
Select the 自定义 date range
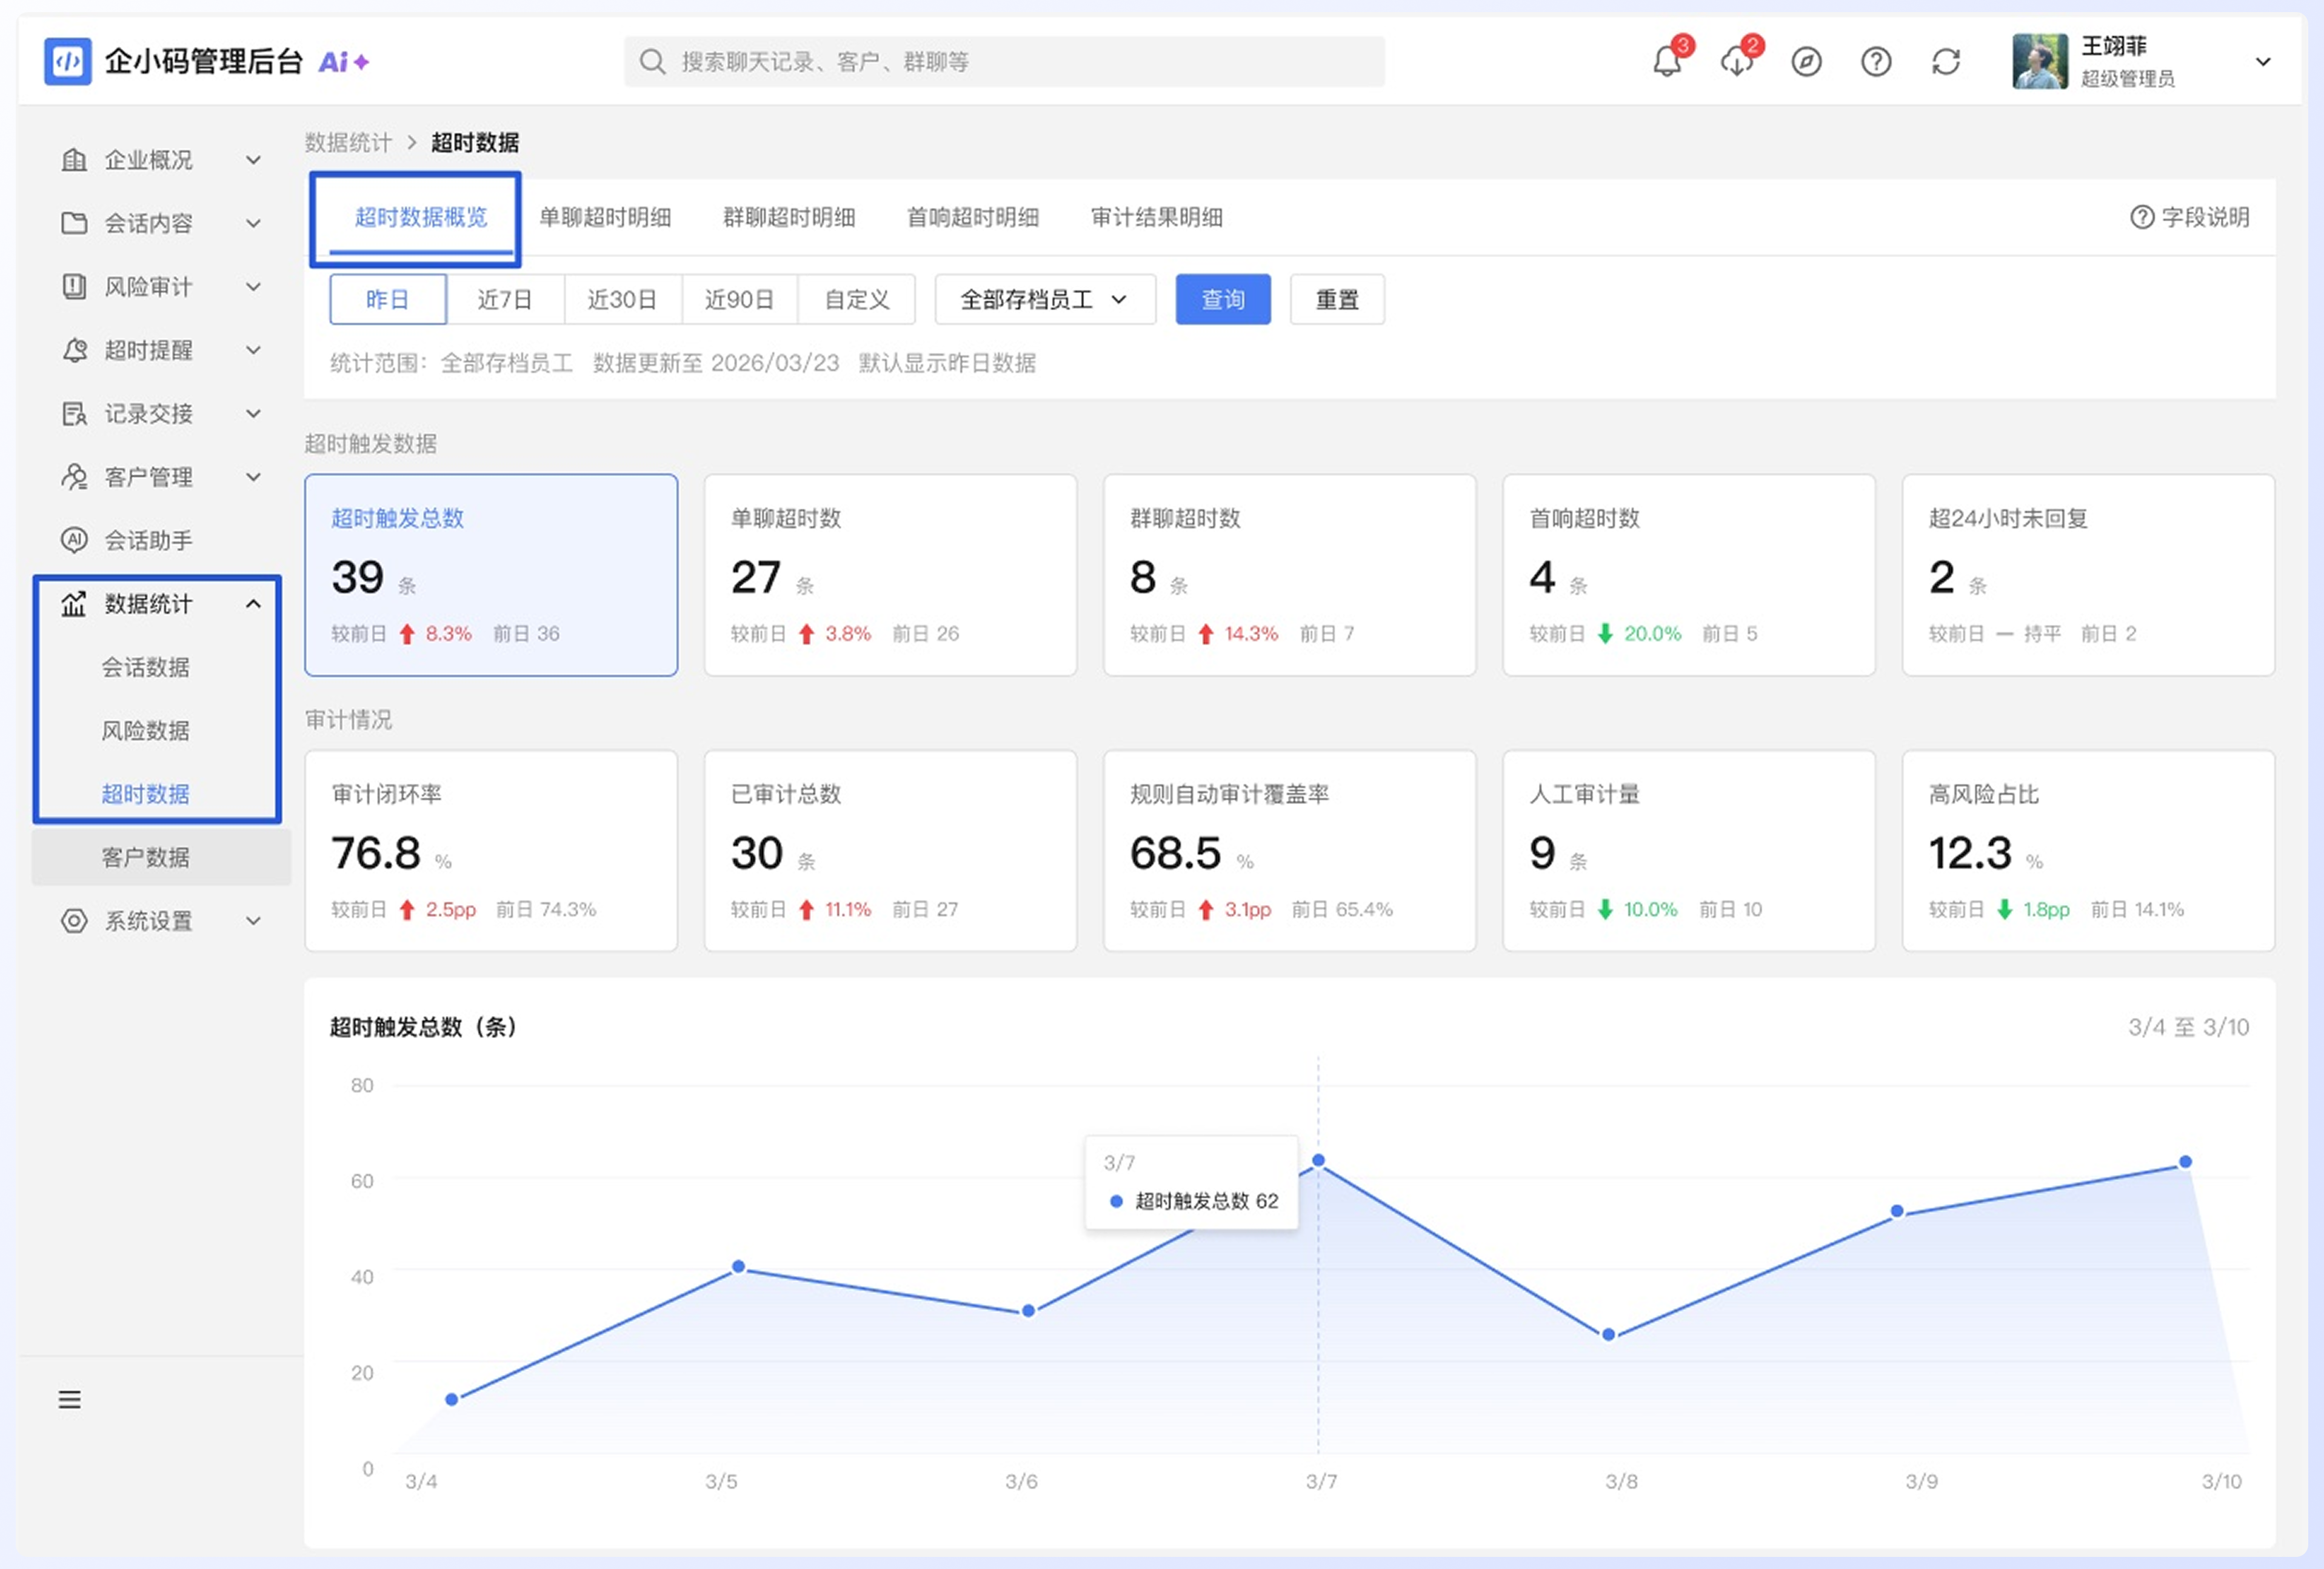(857, 299)
